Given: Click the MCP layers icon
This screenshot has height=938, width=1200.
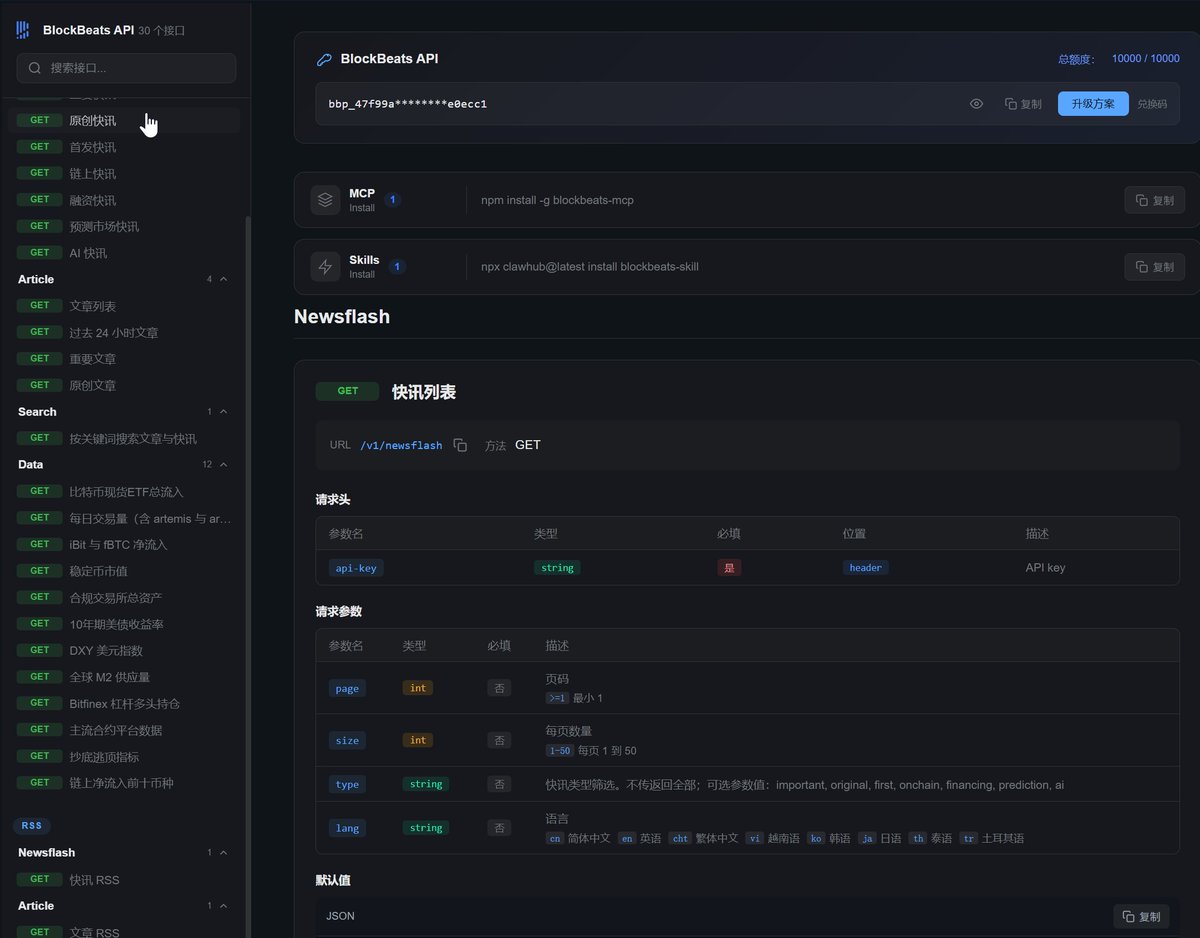Looking at the screenshot, I should 325,200.
